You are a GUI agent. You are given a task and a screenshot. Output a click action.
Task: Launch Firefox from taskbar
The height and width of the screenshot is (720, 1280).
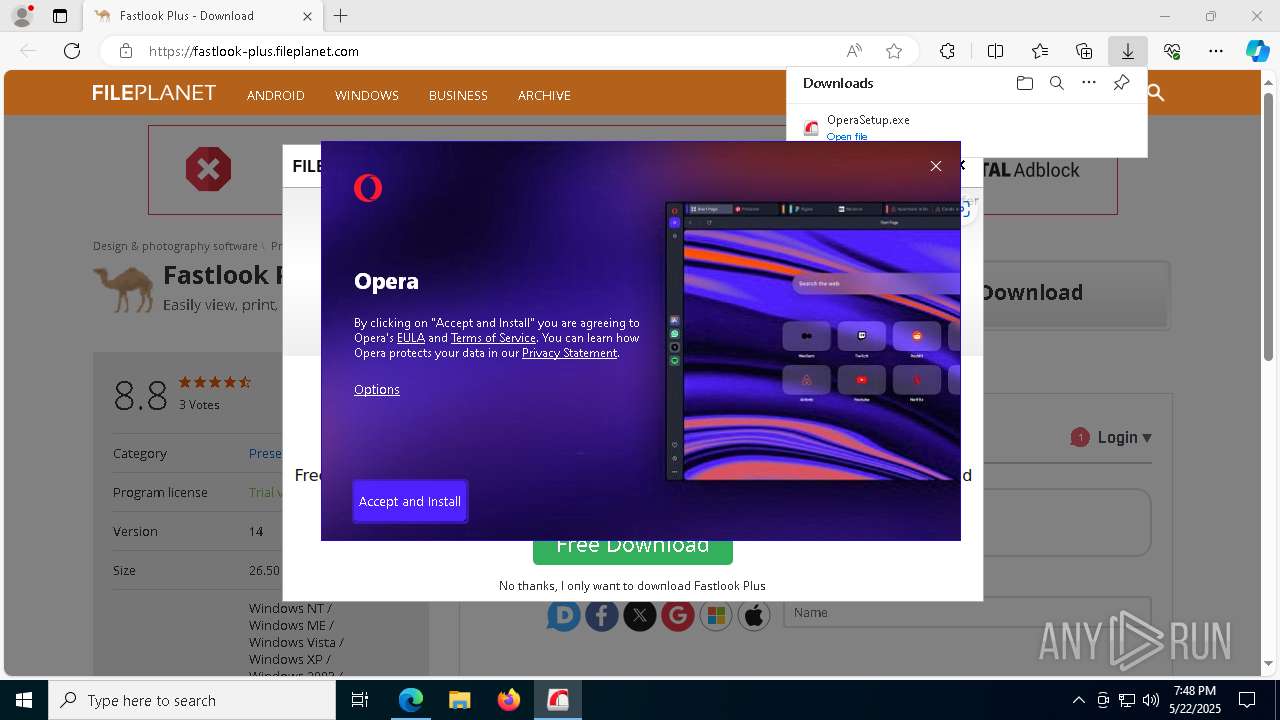pos(508,700)
